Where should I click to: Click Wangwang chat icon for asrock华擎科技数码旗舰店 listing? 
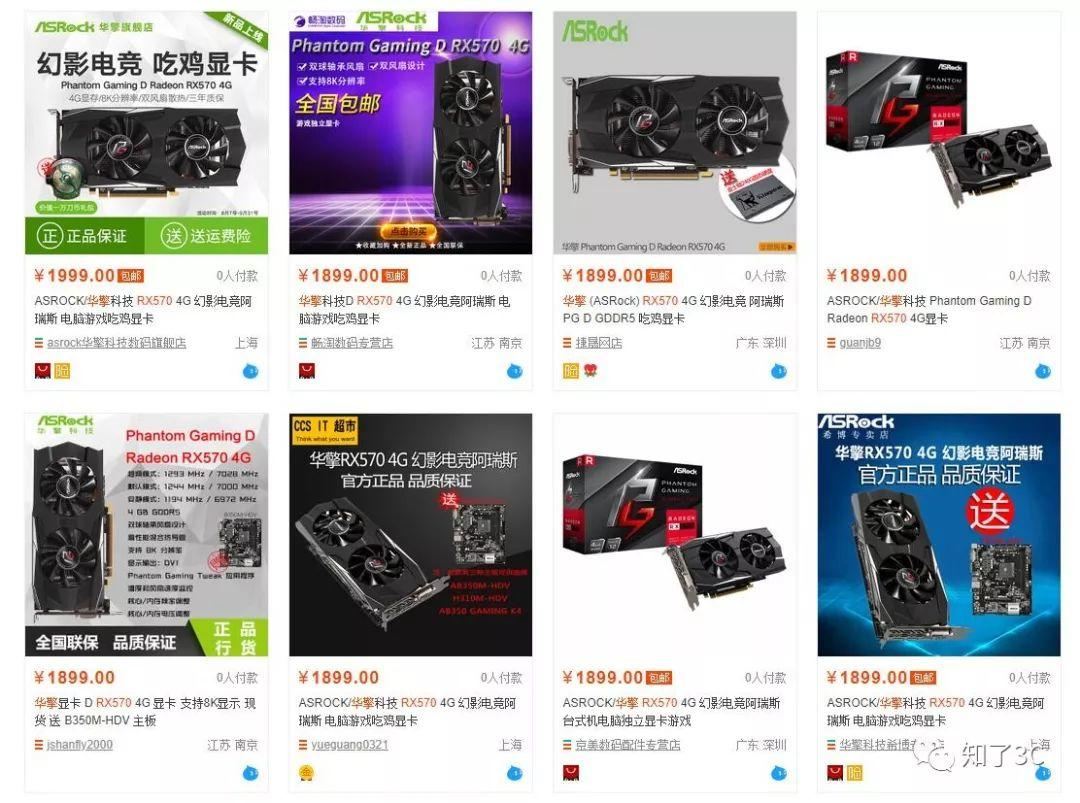pyautogui.click(x=250, y=371)
